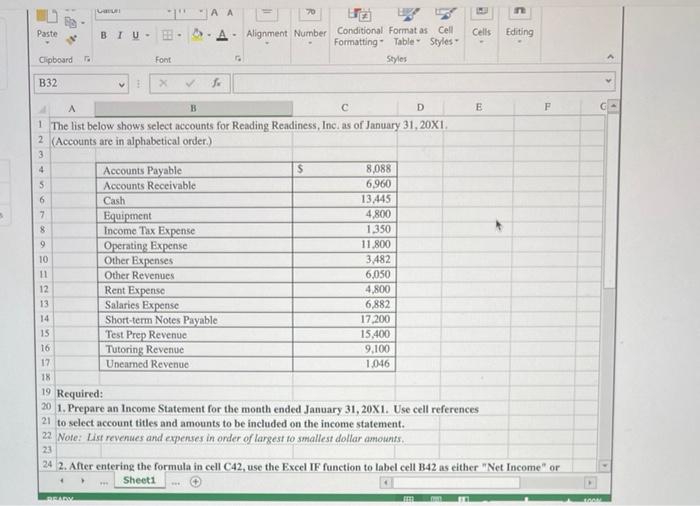Select column D header
This screenshot has width=700, height=506.
420,107
